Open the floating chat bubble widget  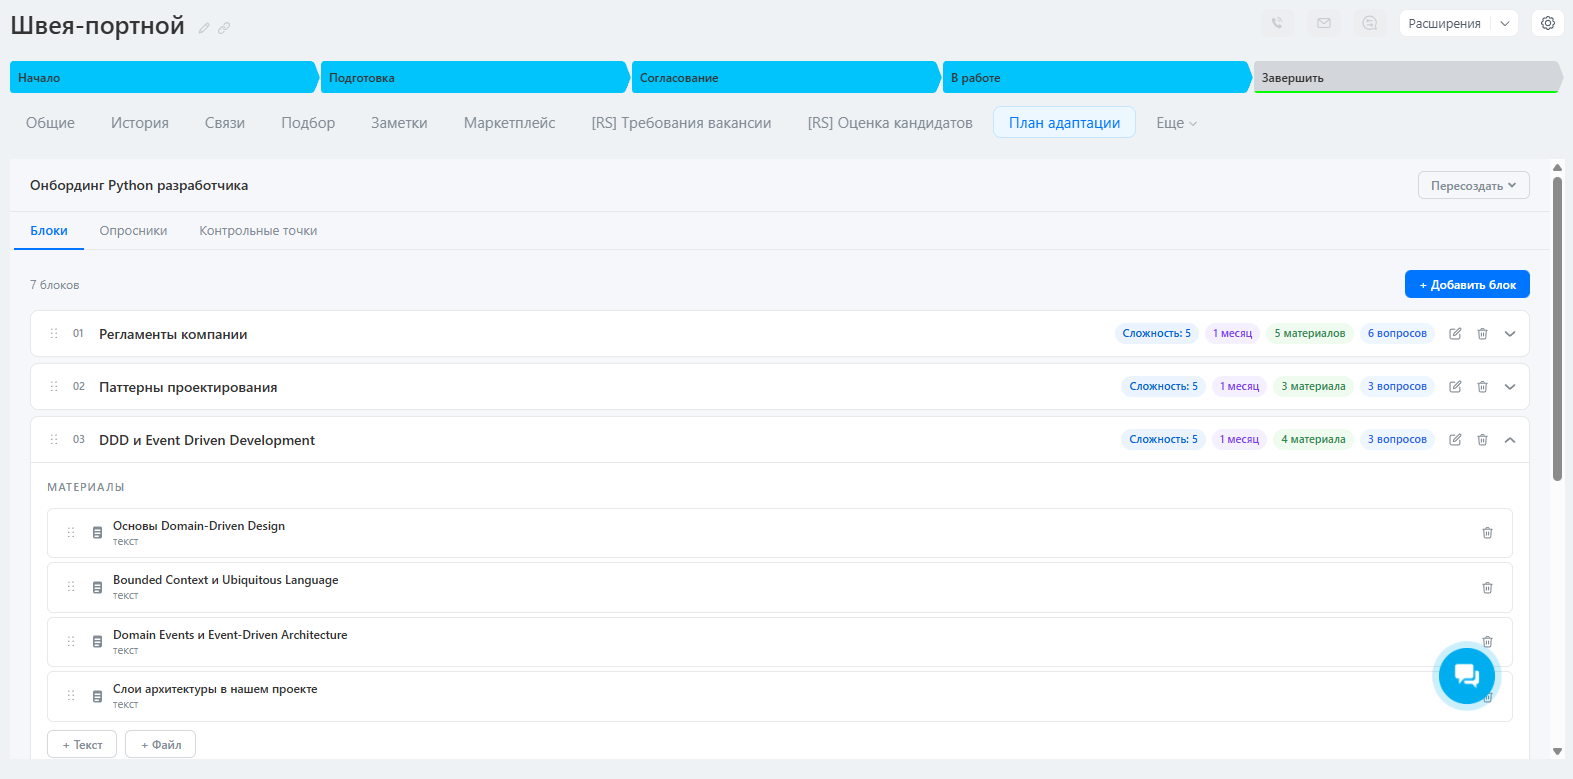pyautogui.click(x=1466, y=675)
